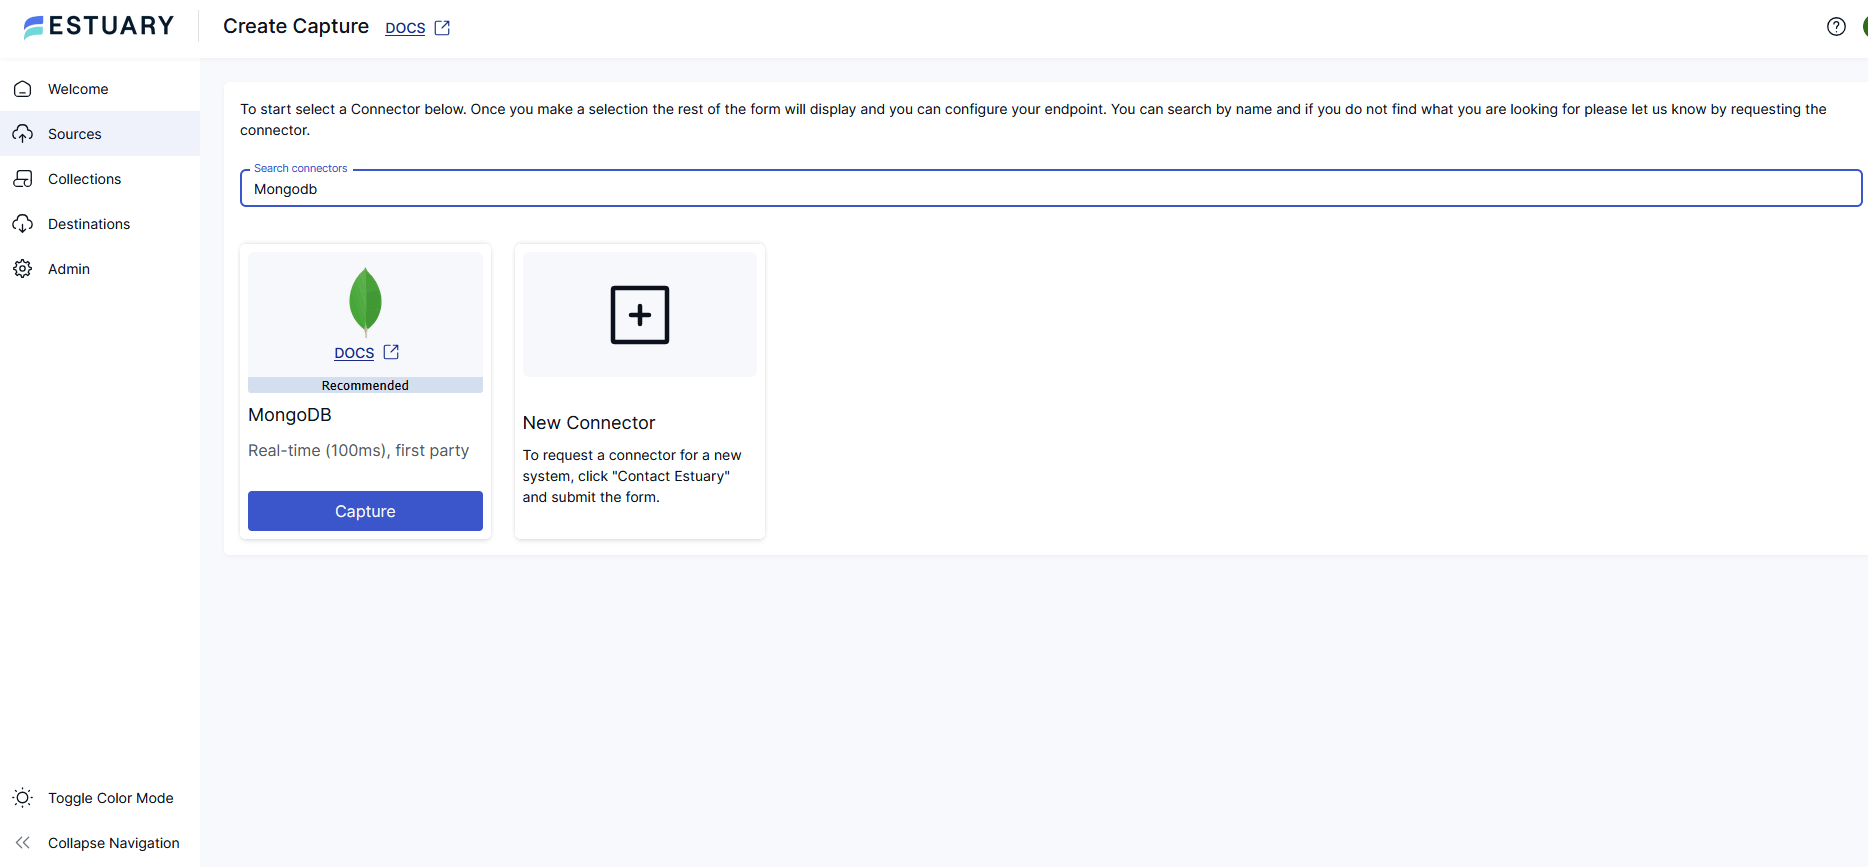Viewport: 1868px width, 867px height.
Task: Open the help question mark icon
Action: (x=1836, y=27)
